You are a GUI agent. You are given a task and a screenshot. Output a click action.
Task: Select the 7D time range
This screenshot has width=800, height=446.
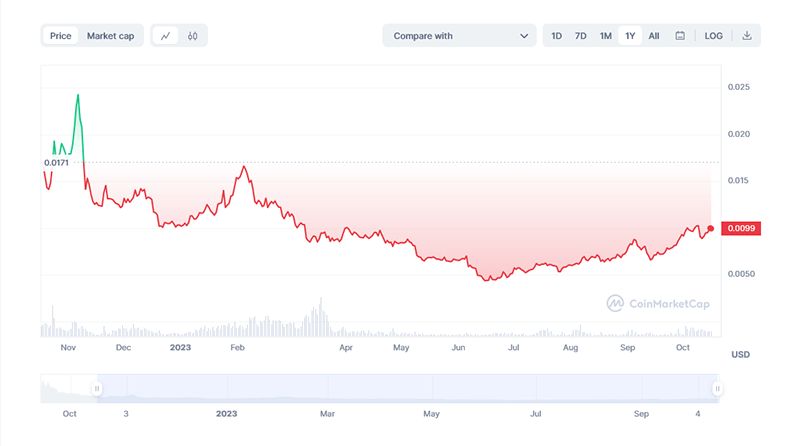[x=581, y=36]
